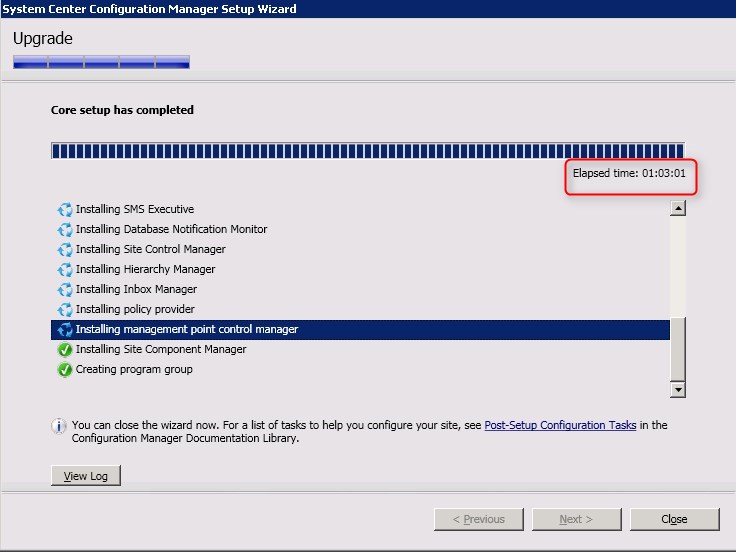This screenshot has height=552, width=736.
Task: Select 'Installing policy provider' row
Action: [360, 309]
